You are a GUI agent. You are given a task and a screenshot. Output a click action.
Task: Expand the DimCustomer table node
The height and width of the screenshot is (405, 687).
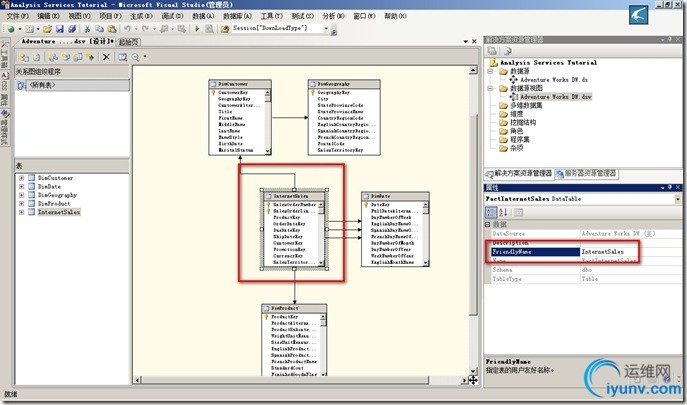click(21, 178)
